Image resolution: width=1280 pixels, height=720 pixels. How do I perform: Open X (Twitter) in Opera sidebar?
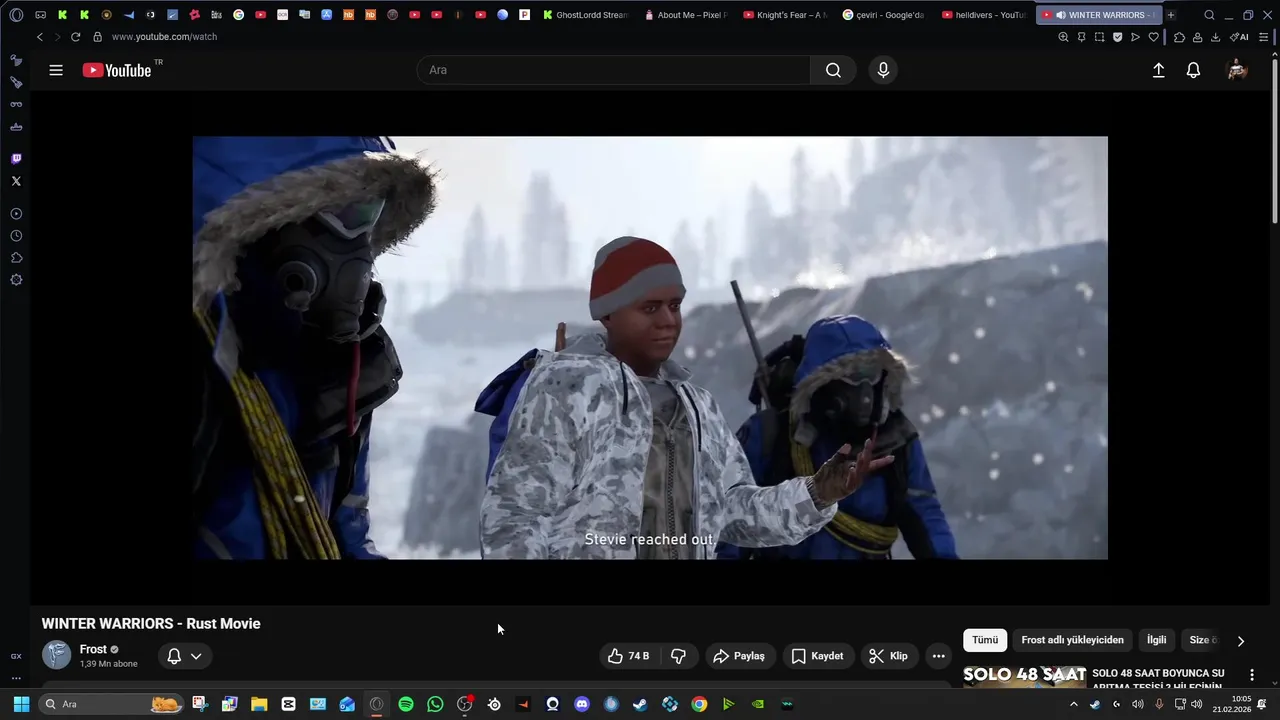(x=16, y=181)
